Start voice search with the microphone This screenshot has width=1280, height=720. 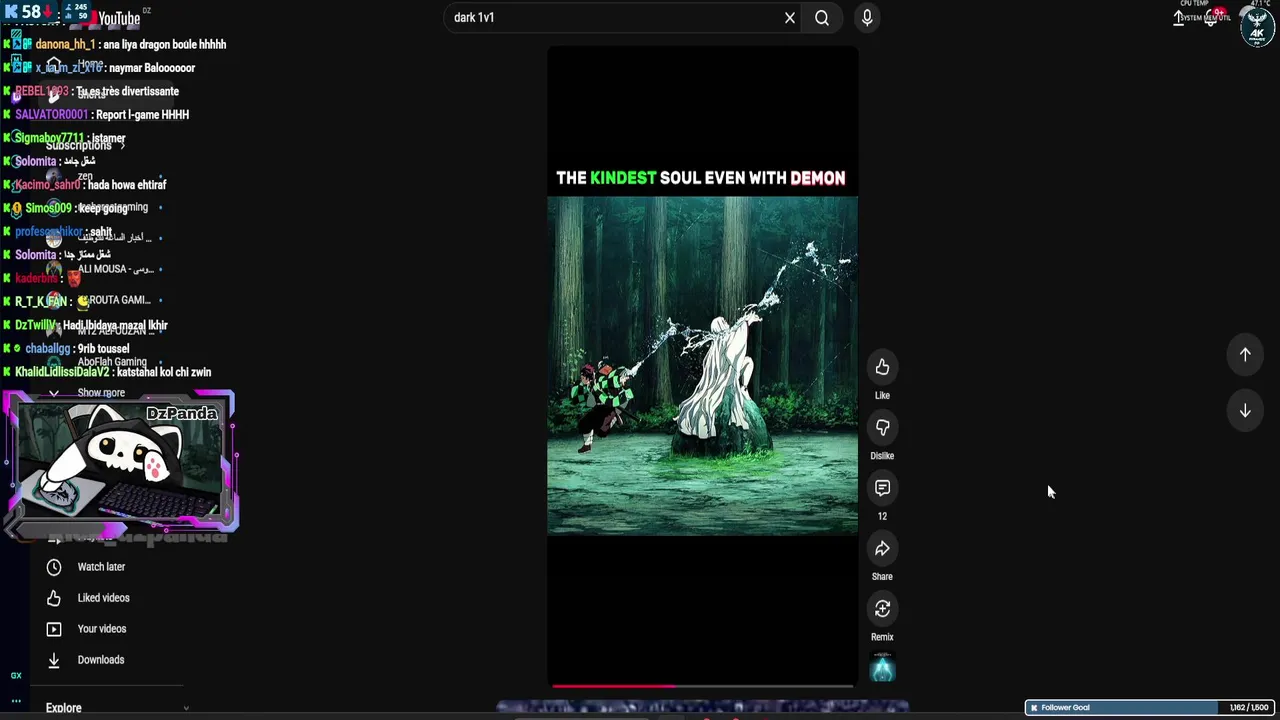[867, 17]
